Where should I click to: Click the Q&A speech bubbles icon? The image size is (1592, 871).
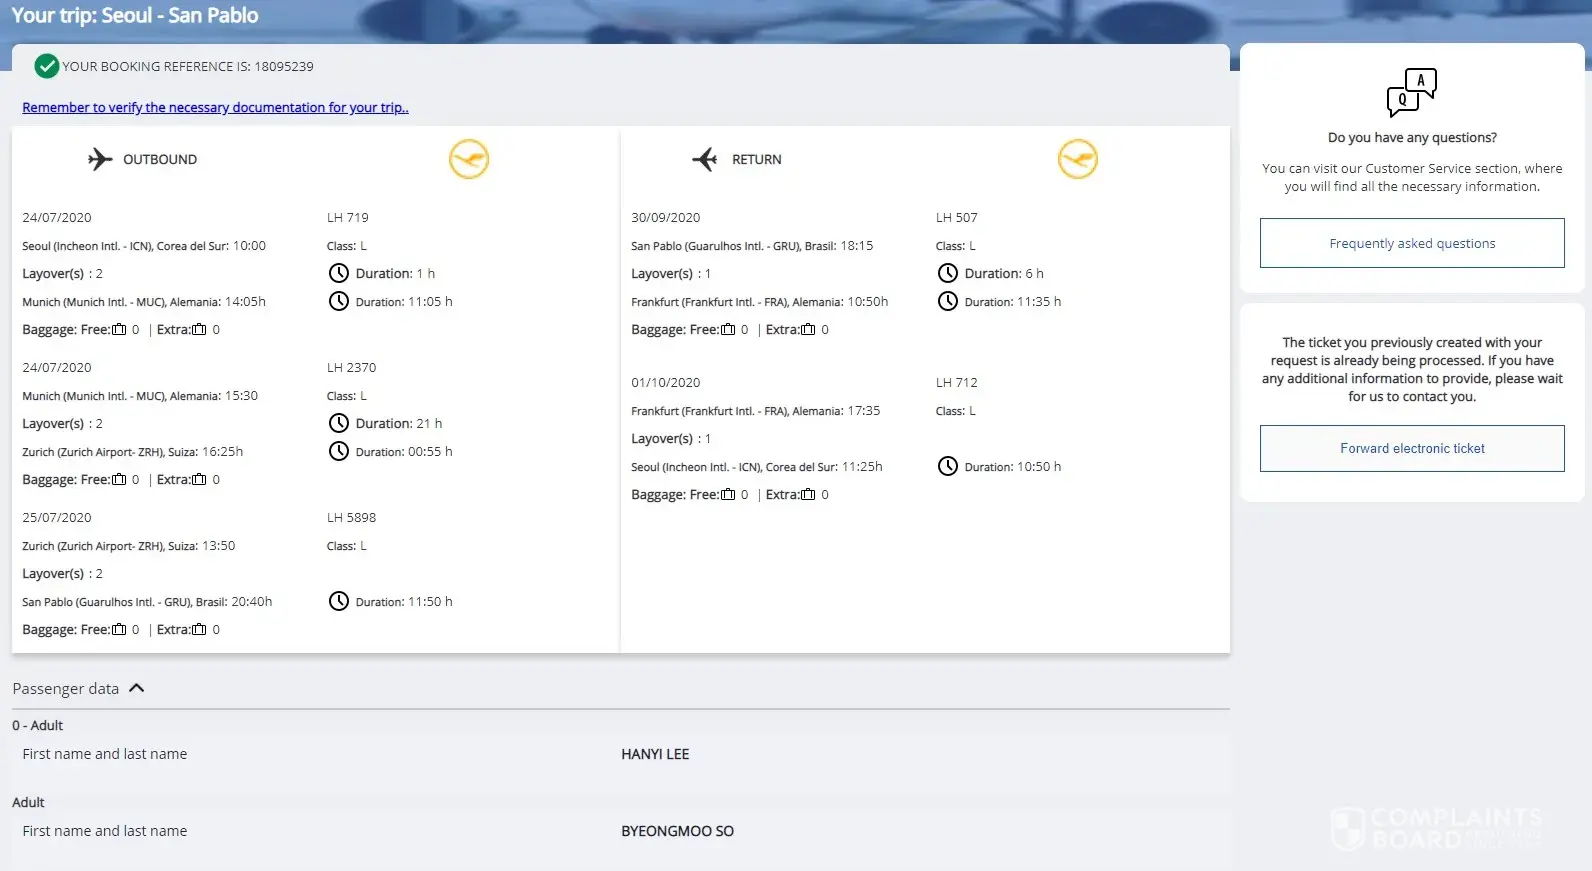click(1411, 92)
